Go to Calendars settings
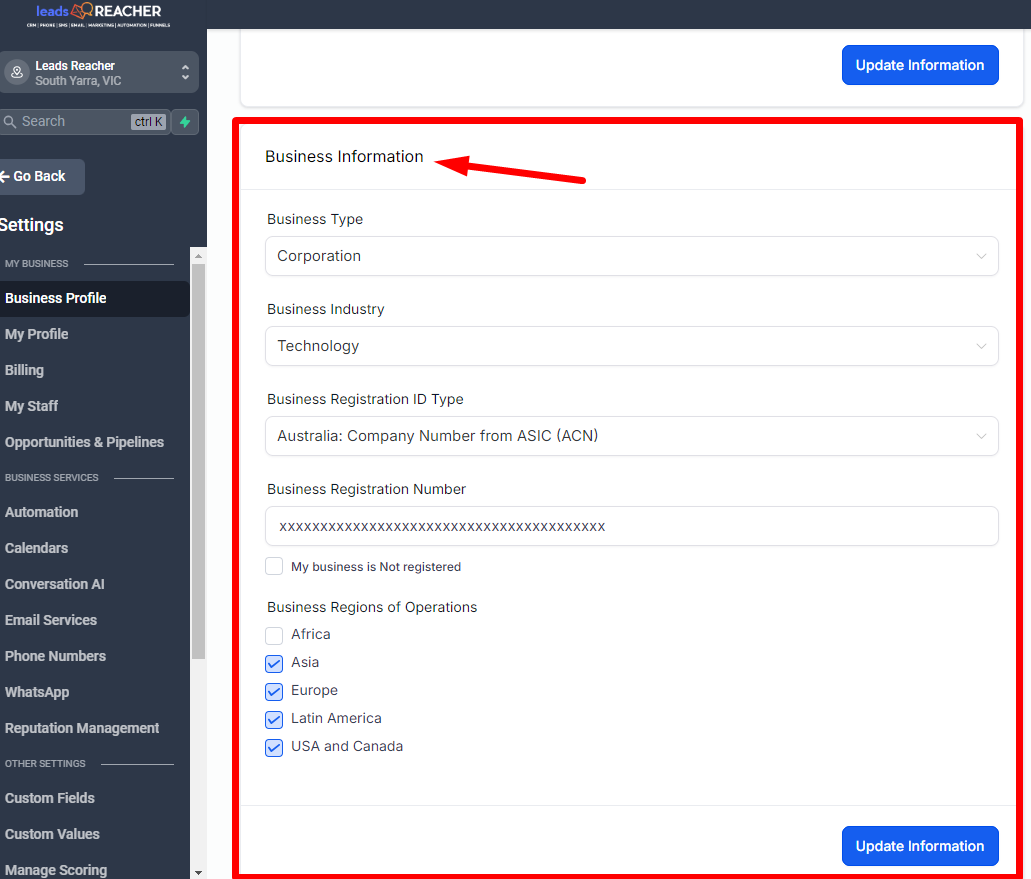 coord(36,548)
